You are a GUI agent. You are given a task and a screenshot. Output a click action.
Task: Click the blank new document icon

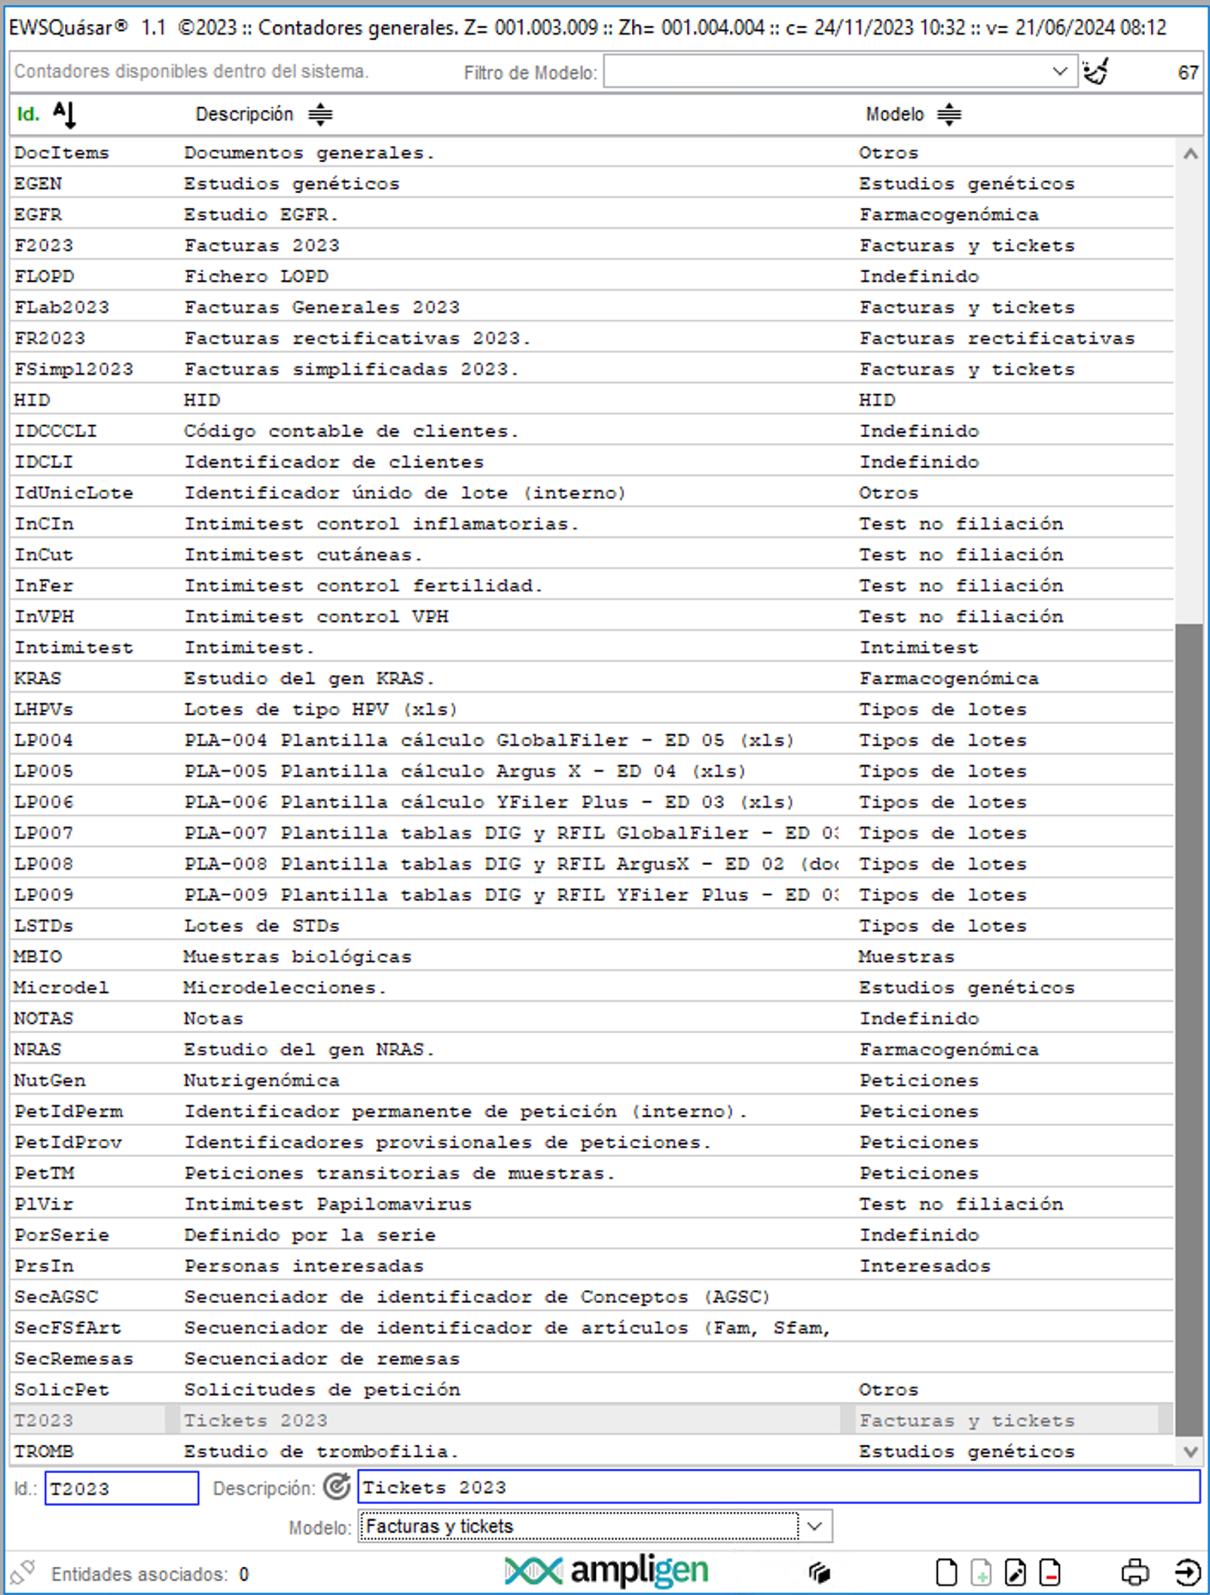(x=946, y=1572)
